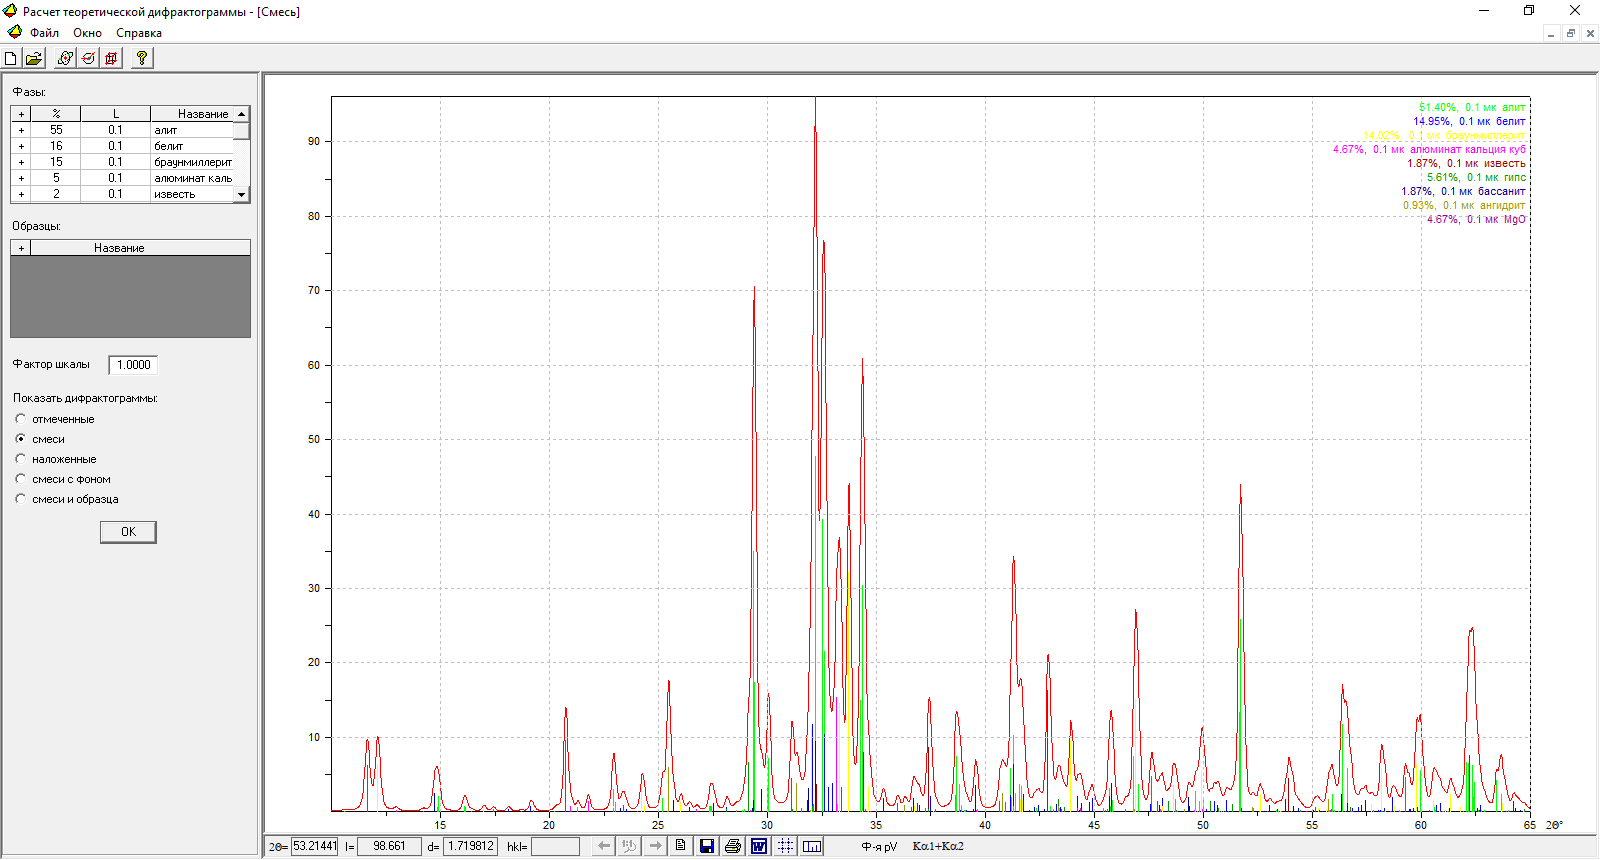Select the 'отмеченные' radio option
1600x860 pixels.
21,419
